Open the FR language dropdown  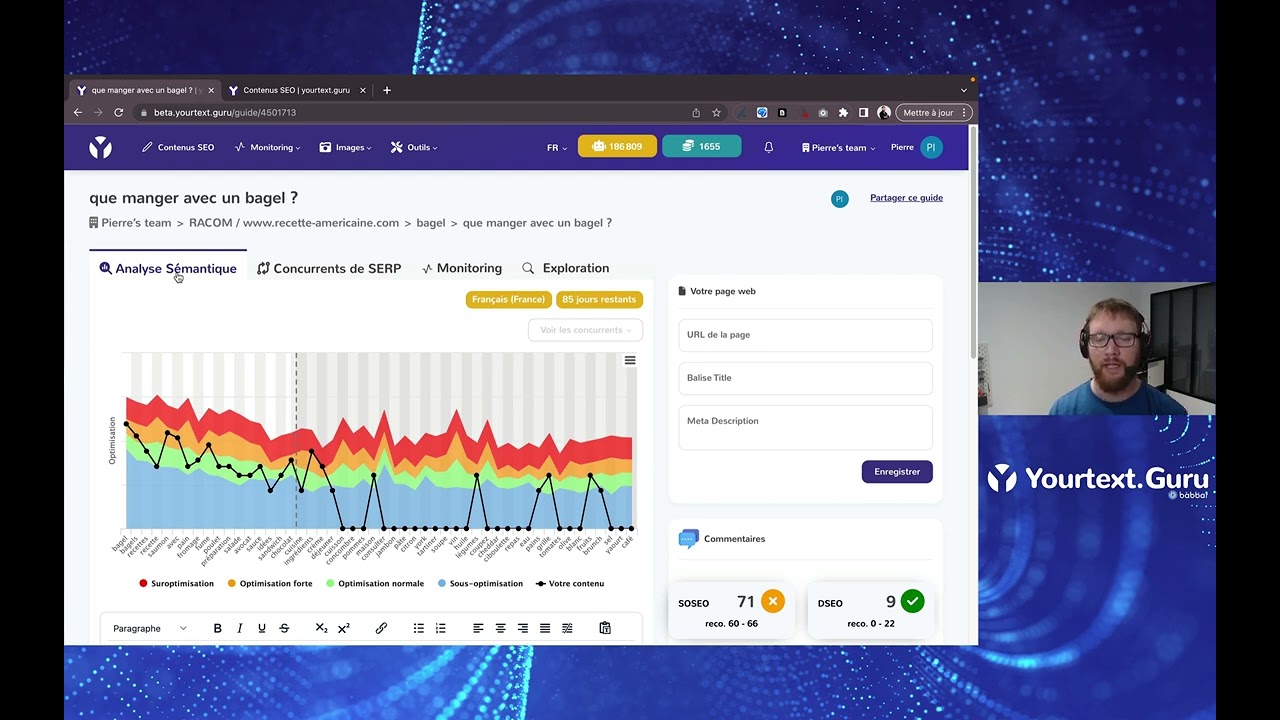click(557, 147)
